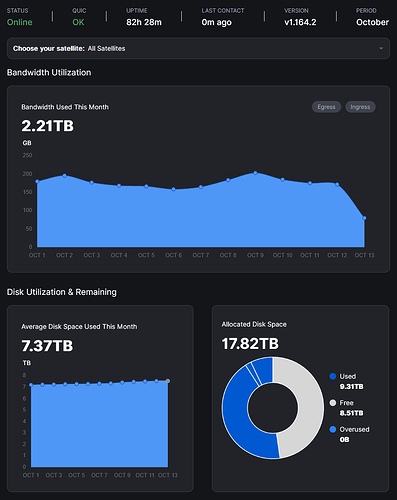
Task: Click the large blue Used donut segment
Action: coord(236,415)
